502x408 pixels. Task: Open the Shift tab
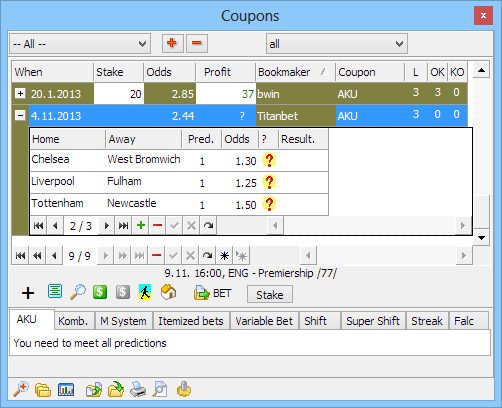319,321
